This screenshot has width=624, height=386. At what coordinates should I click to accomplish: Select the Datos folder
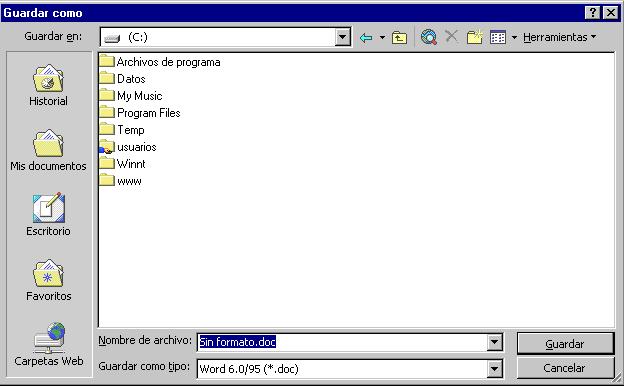click(x=122, y=79)
